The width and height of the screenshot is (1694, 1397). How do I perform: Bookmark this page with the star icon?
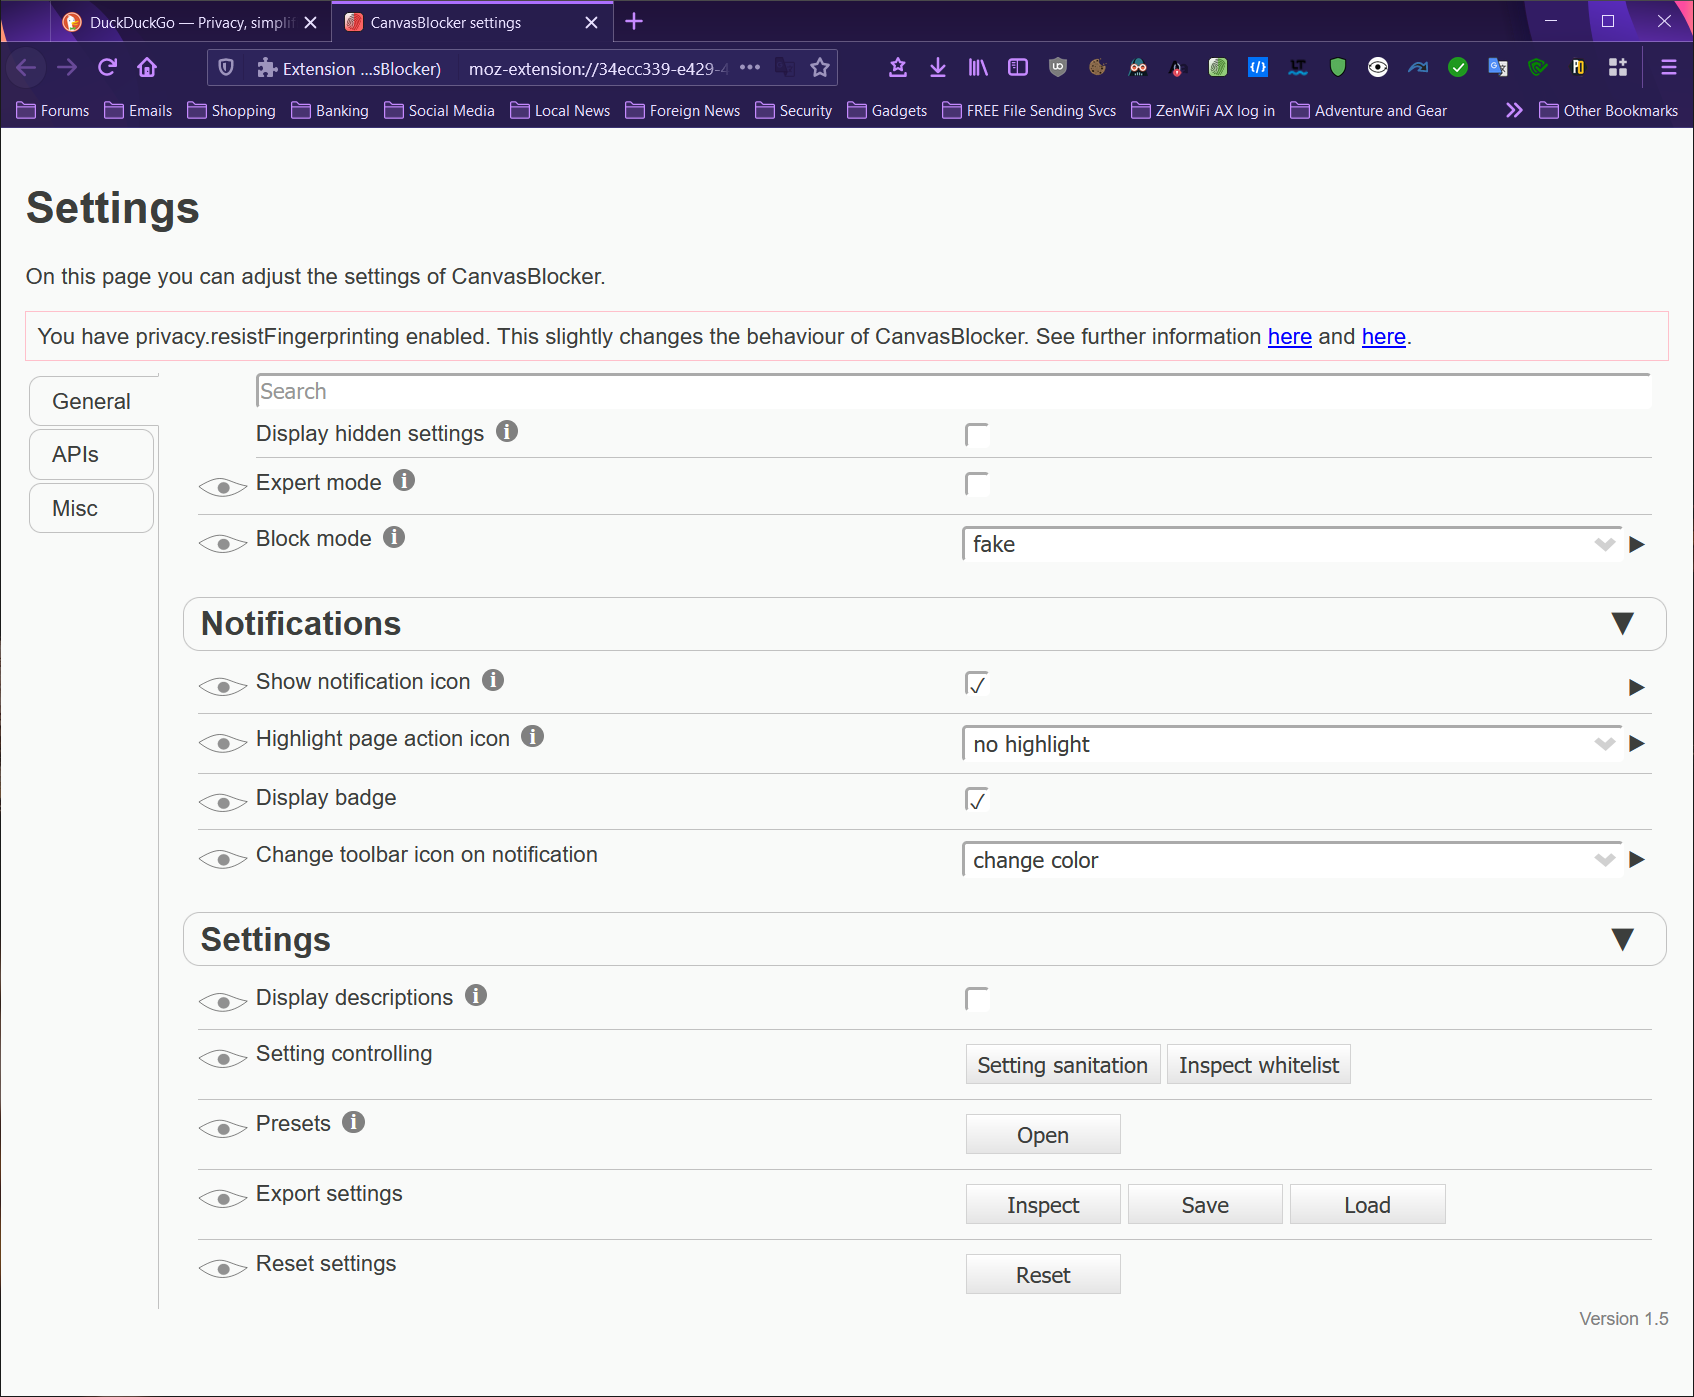[x=820, y=68]
